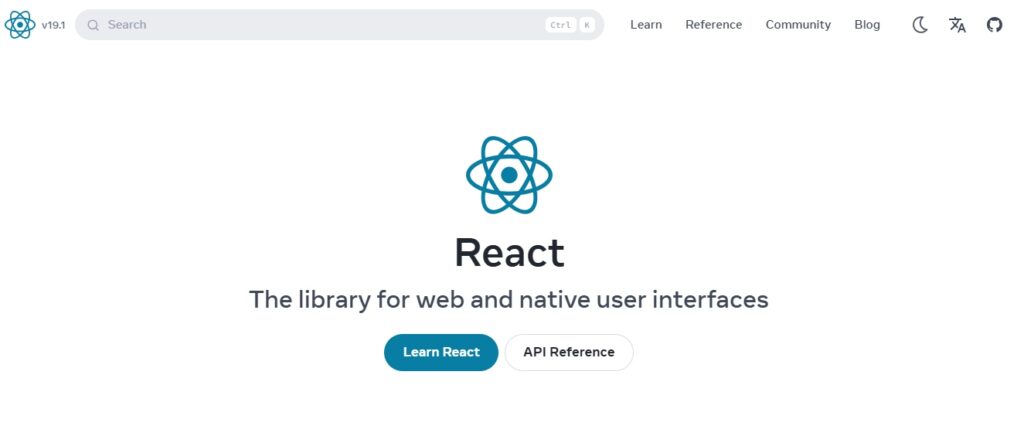Viewport: 1024px width, 426px height.
Task: Click the large React atom logo
Action: click(x=509, y=175)
